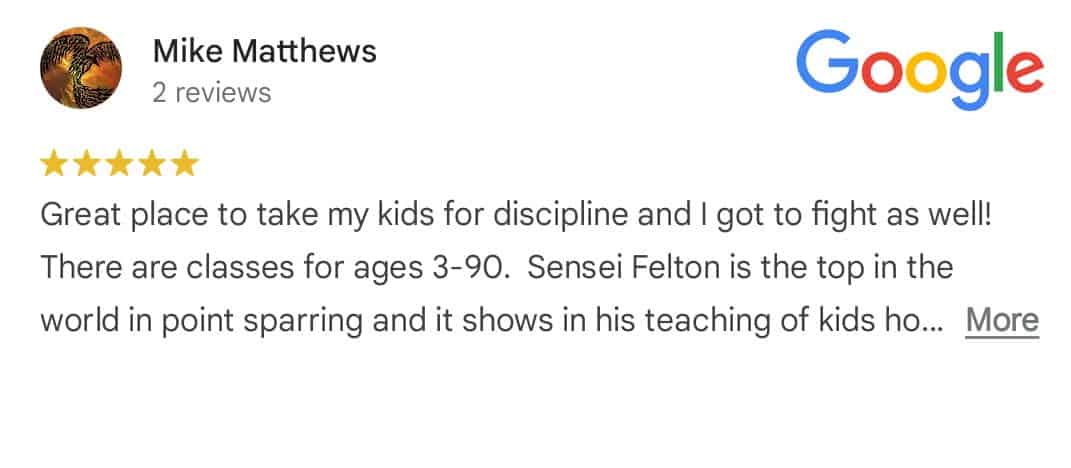Open Mike Matthews' profile avatar picture
The width and height of the screenshot is (1071, 468).
click(81, 68)
